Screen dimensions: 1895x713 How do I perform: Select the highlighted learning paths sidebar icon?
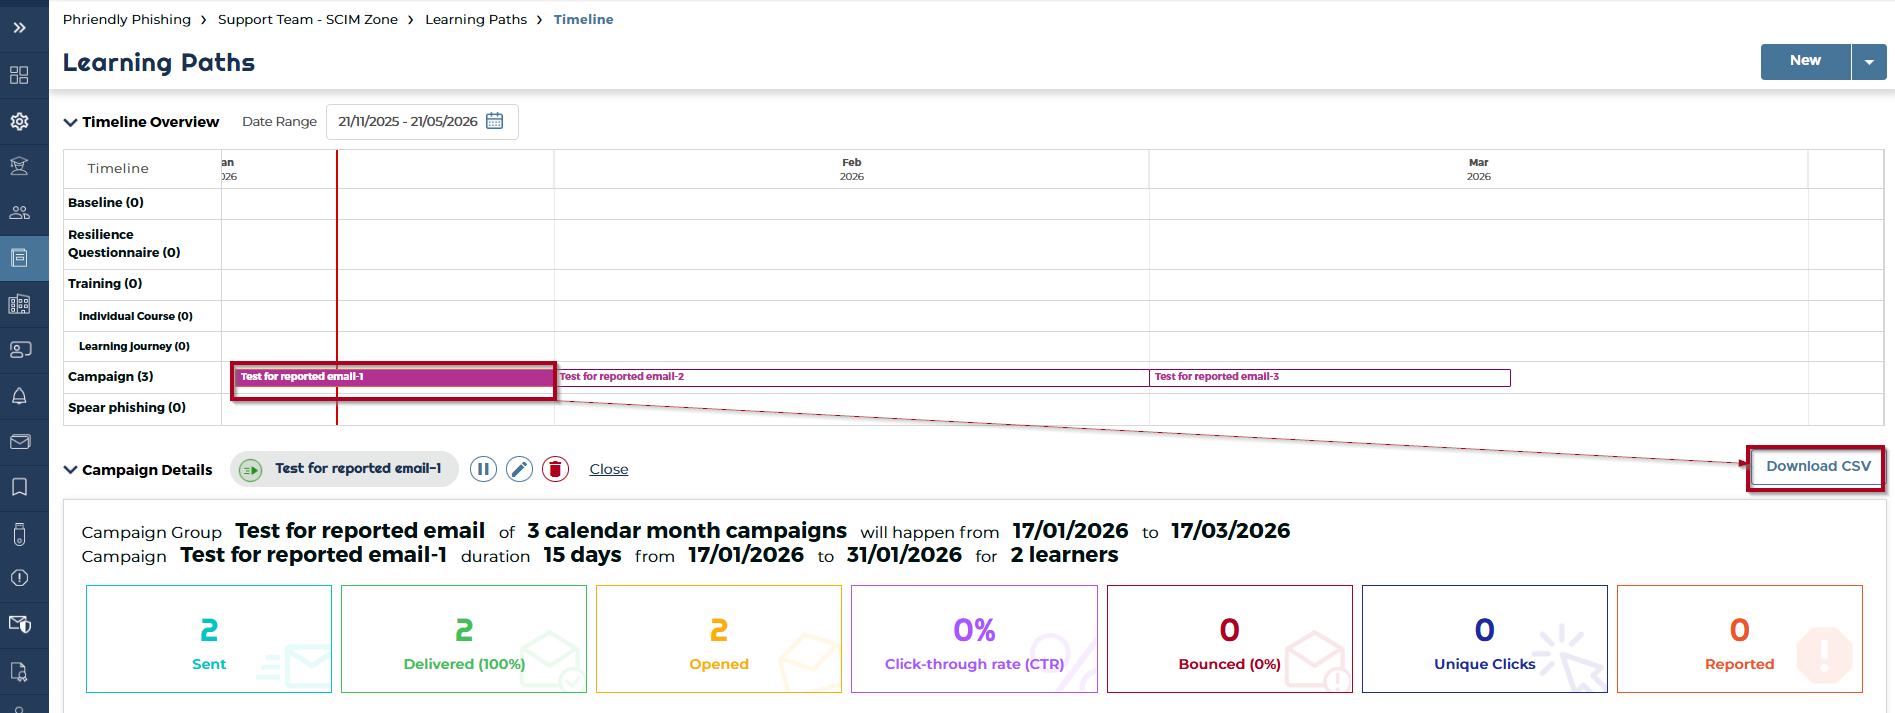pos(19,258)
